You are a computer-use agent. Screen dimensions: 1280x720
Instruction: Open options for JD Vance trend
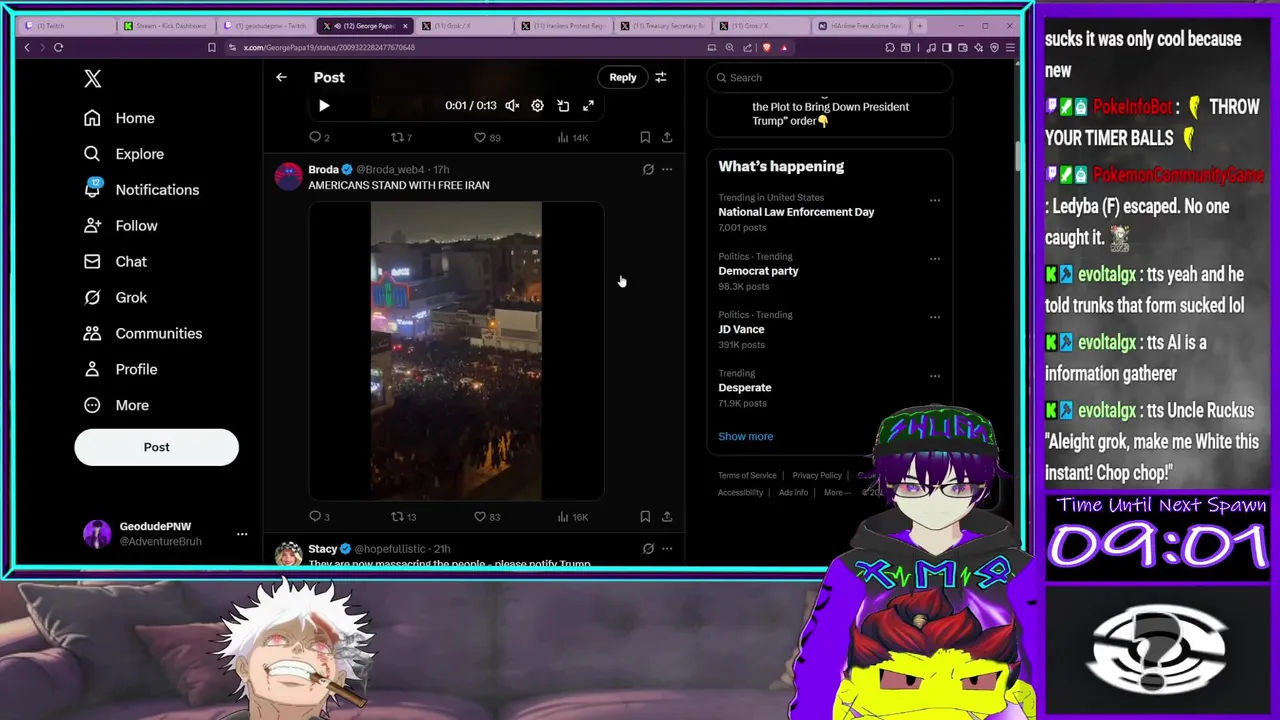[935, 317]
